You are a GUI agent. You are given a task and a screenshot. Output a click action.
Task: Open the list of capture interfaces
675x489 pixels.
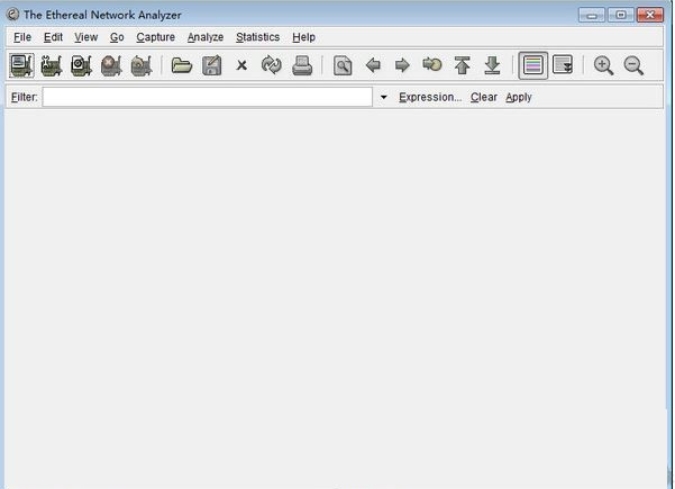(22, 65)
